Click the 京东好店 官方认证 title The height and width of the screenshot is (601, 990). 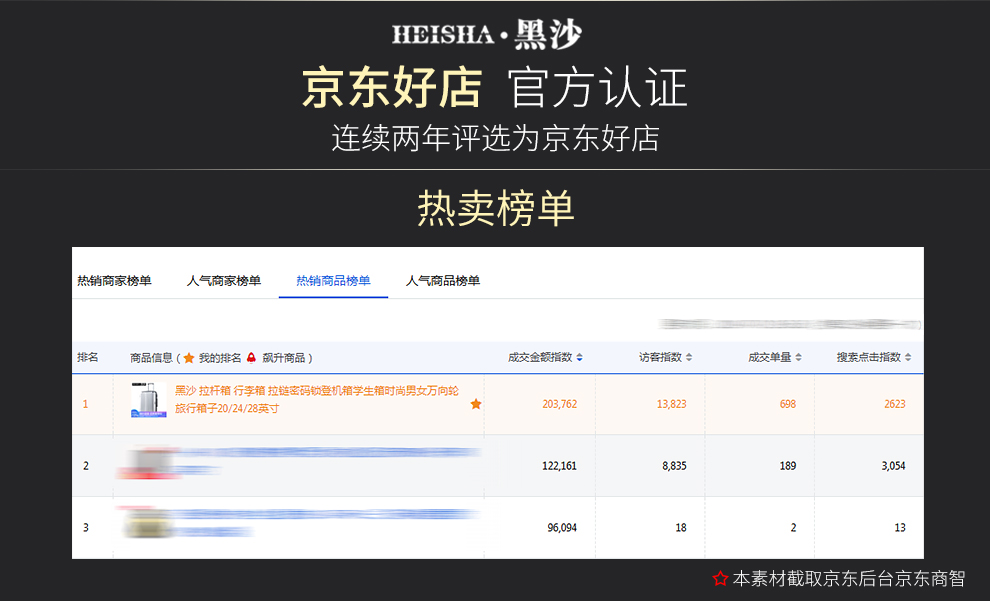click(495, 88)
